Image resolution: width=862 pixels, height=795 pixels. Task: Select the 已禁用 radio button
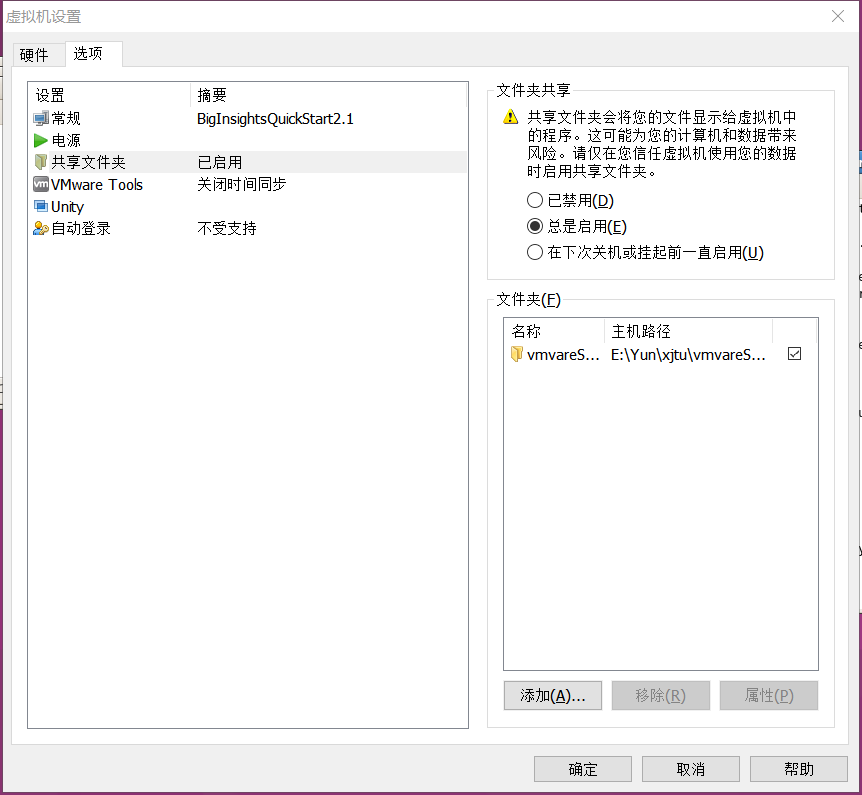[535, 200]
